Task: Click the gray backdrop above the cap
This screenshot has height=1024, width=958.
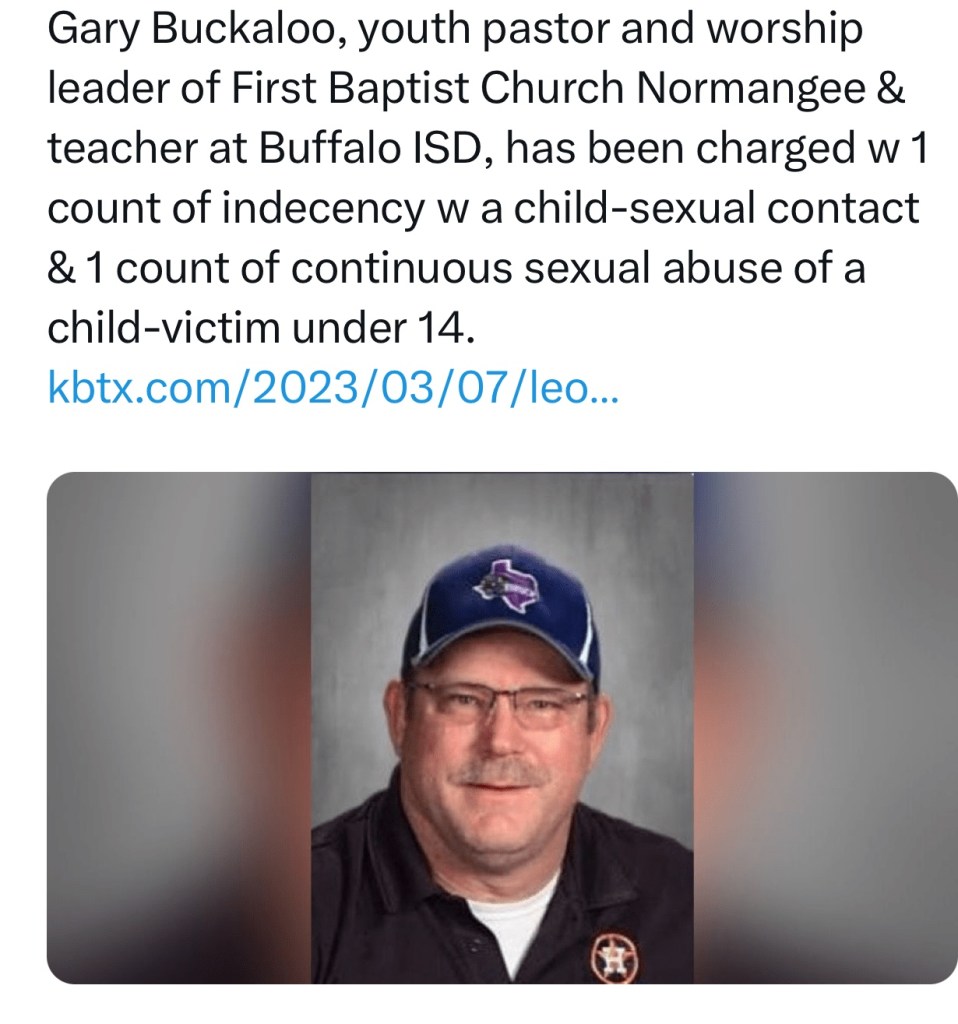Action: (x=500, y=510)
